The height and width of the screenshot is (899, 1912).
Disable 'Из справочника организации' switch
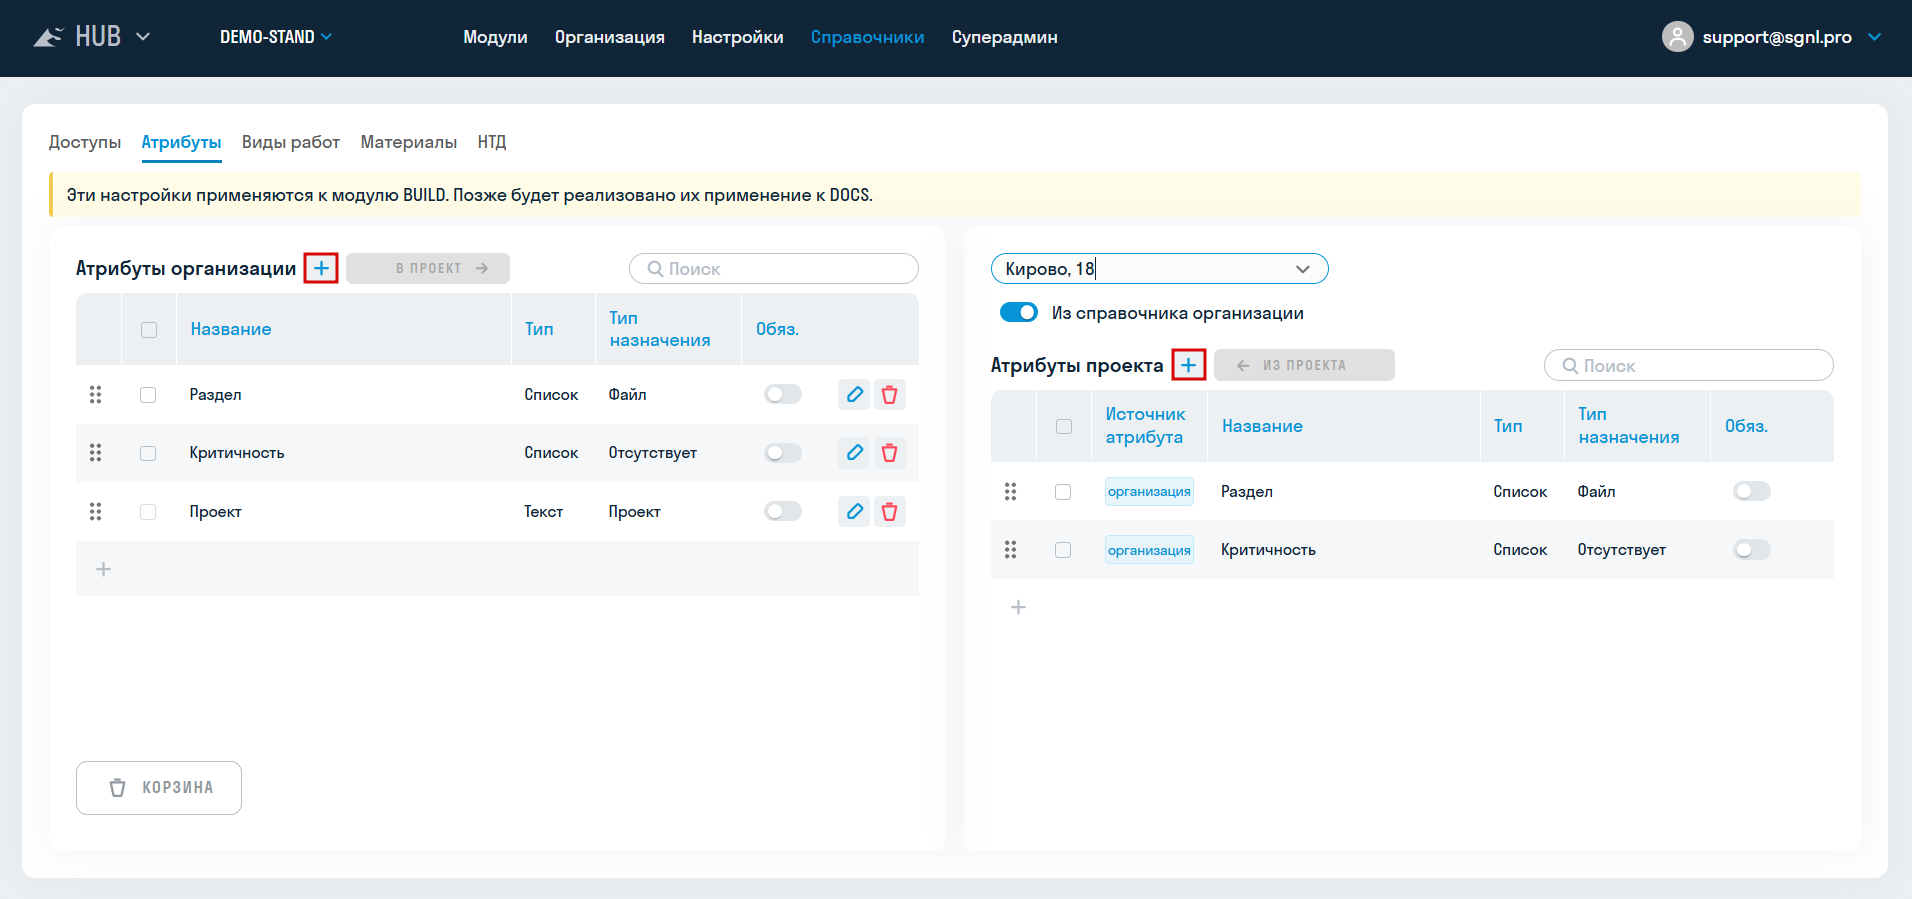[x=1019, y=313]
